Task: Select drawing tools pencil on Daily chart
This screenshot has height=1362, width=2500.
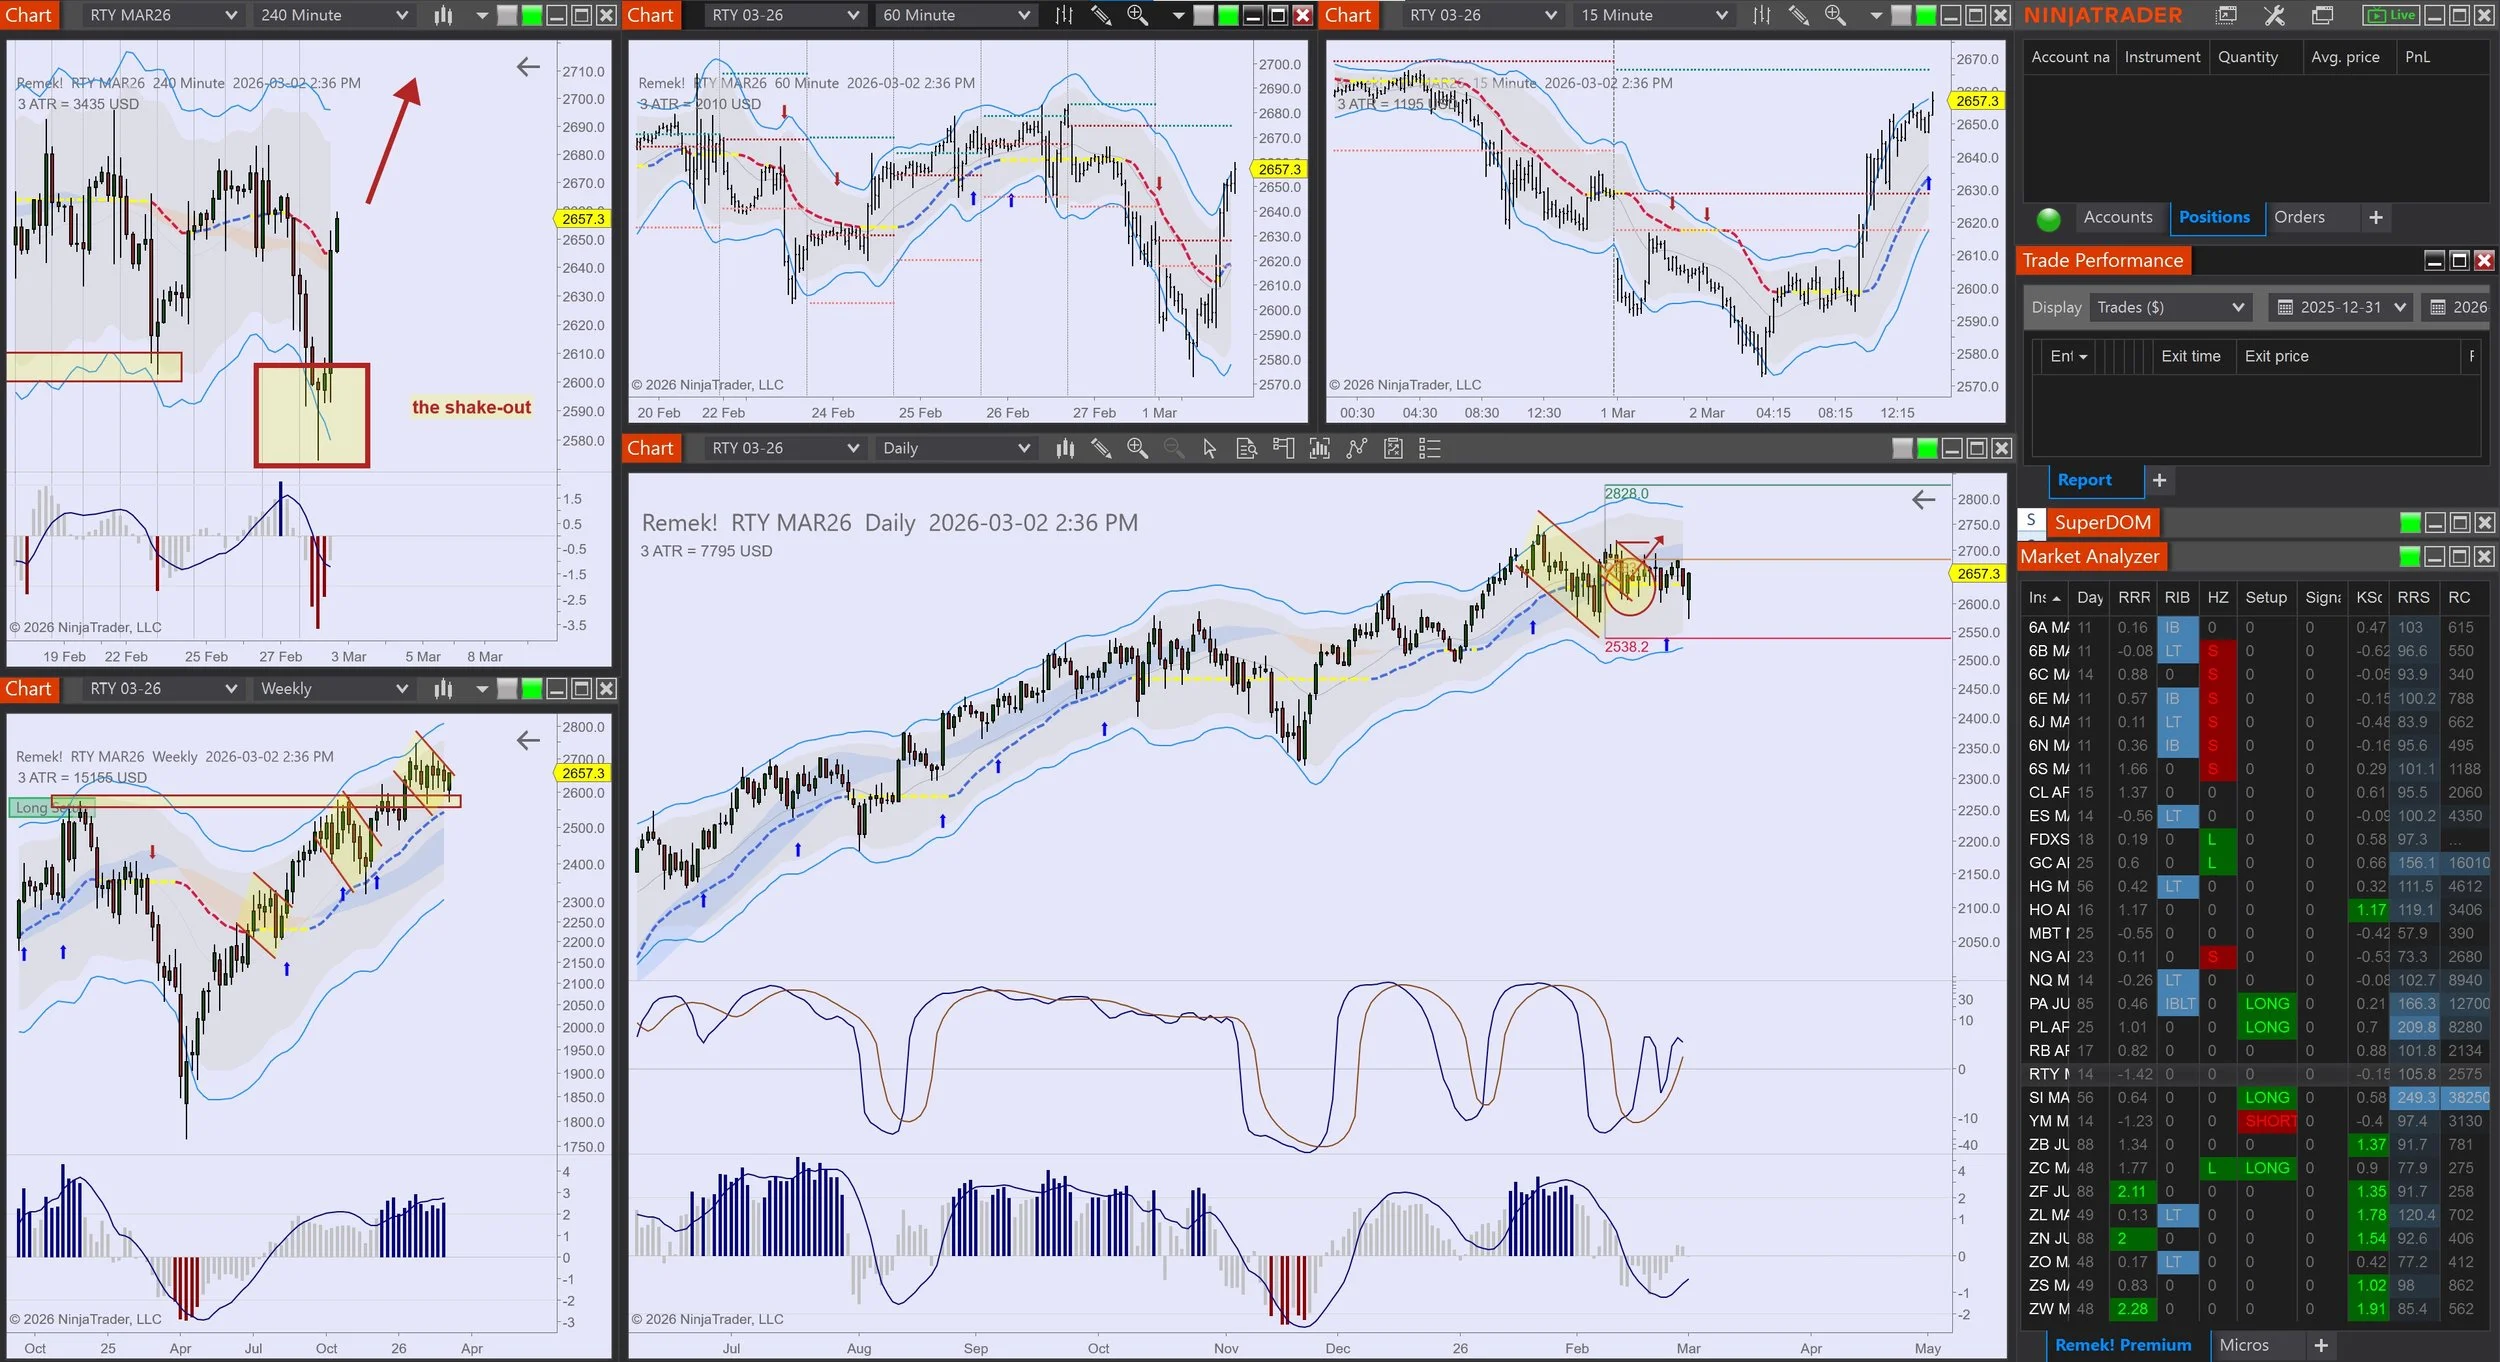Action: click(x=1101, y=449)
